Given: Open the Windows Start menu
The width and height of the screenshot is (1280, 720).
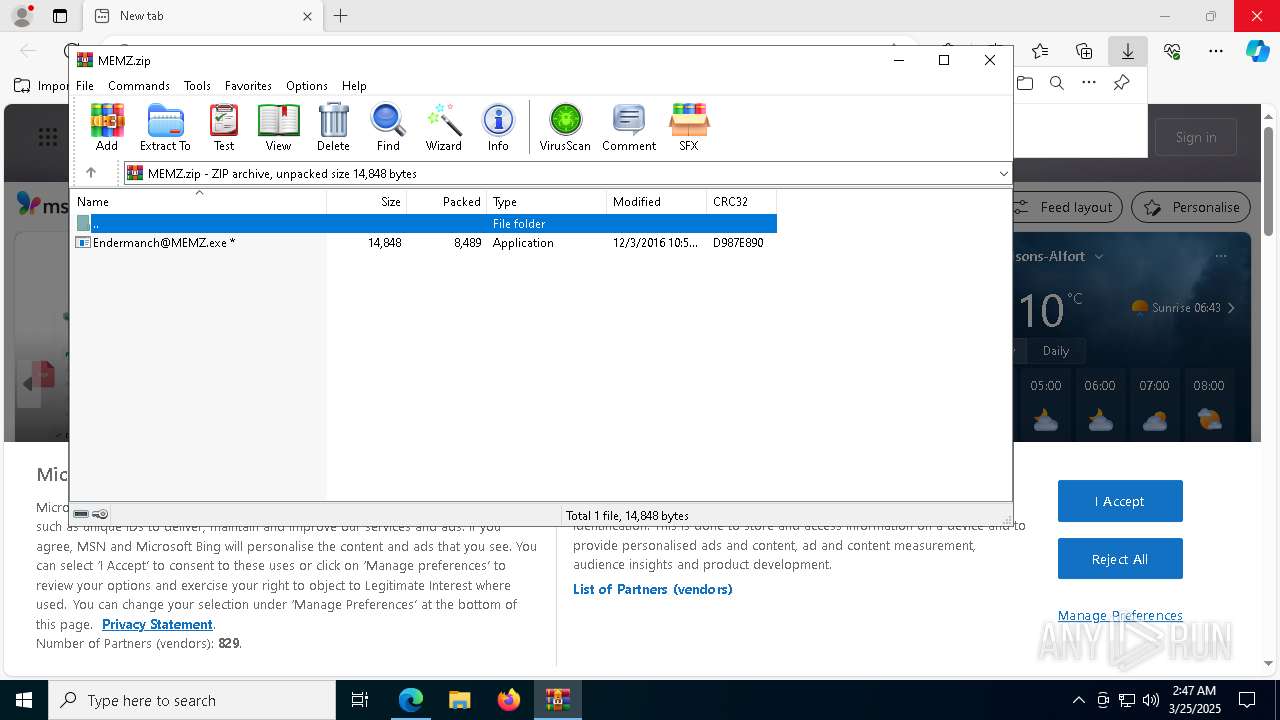Looking at the screenshot, I should tap(24, 700).
